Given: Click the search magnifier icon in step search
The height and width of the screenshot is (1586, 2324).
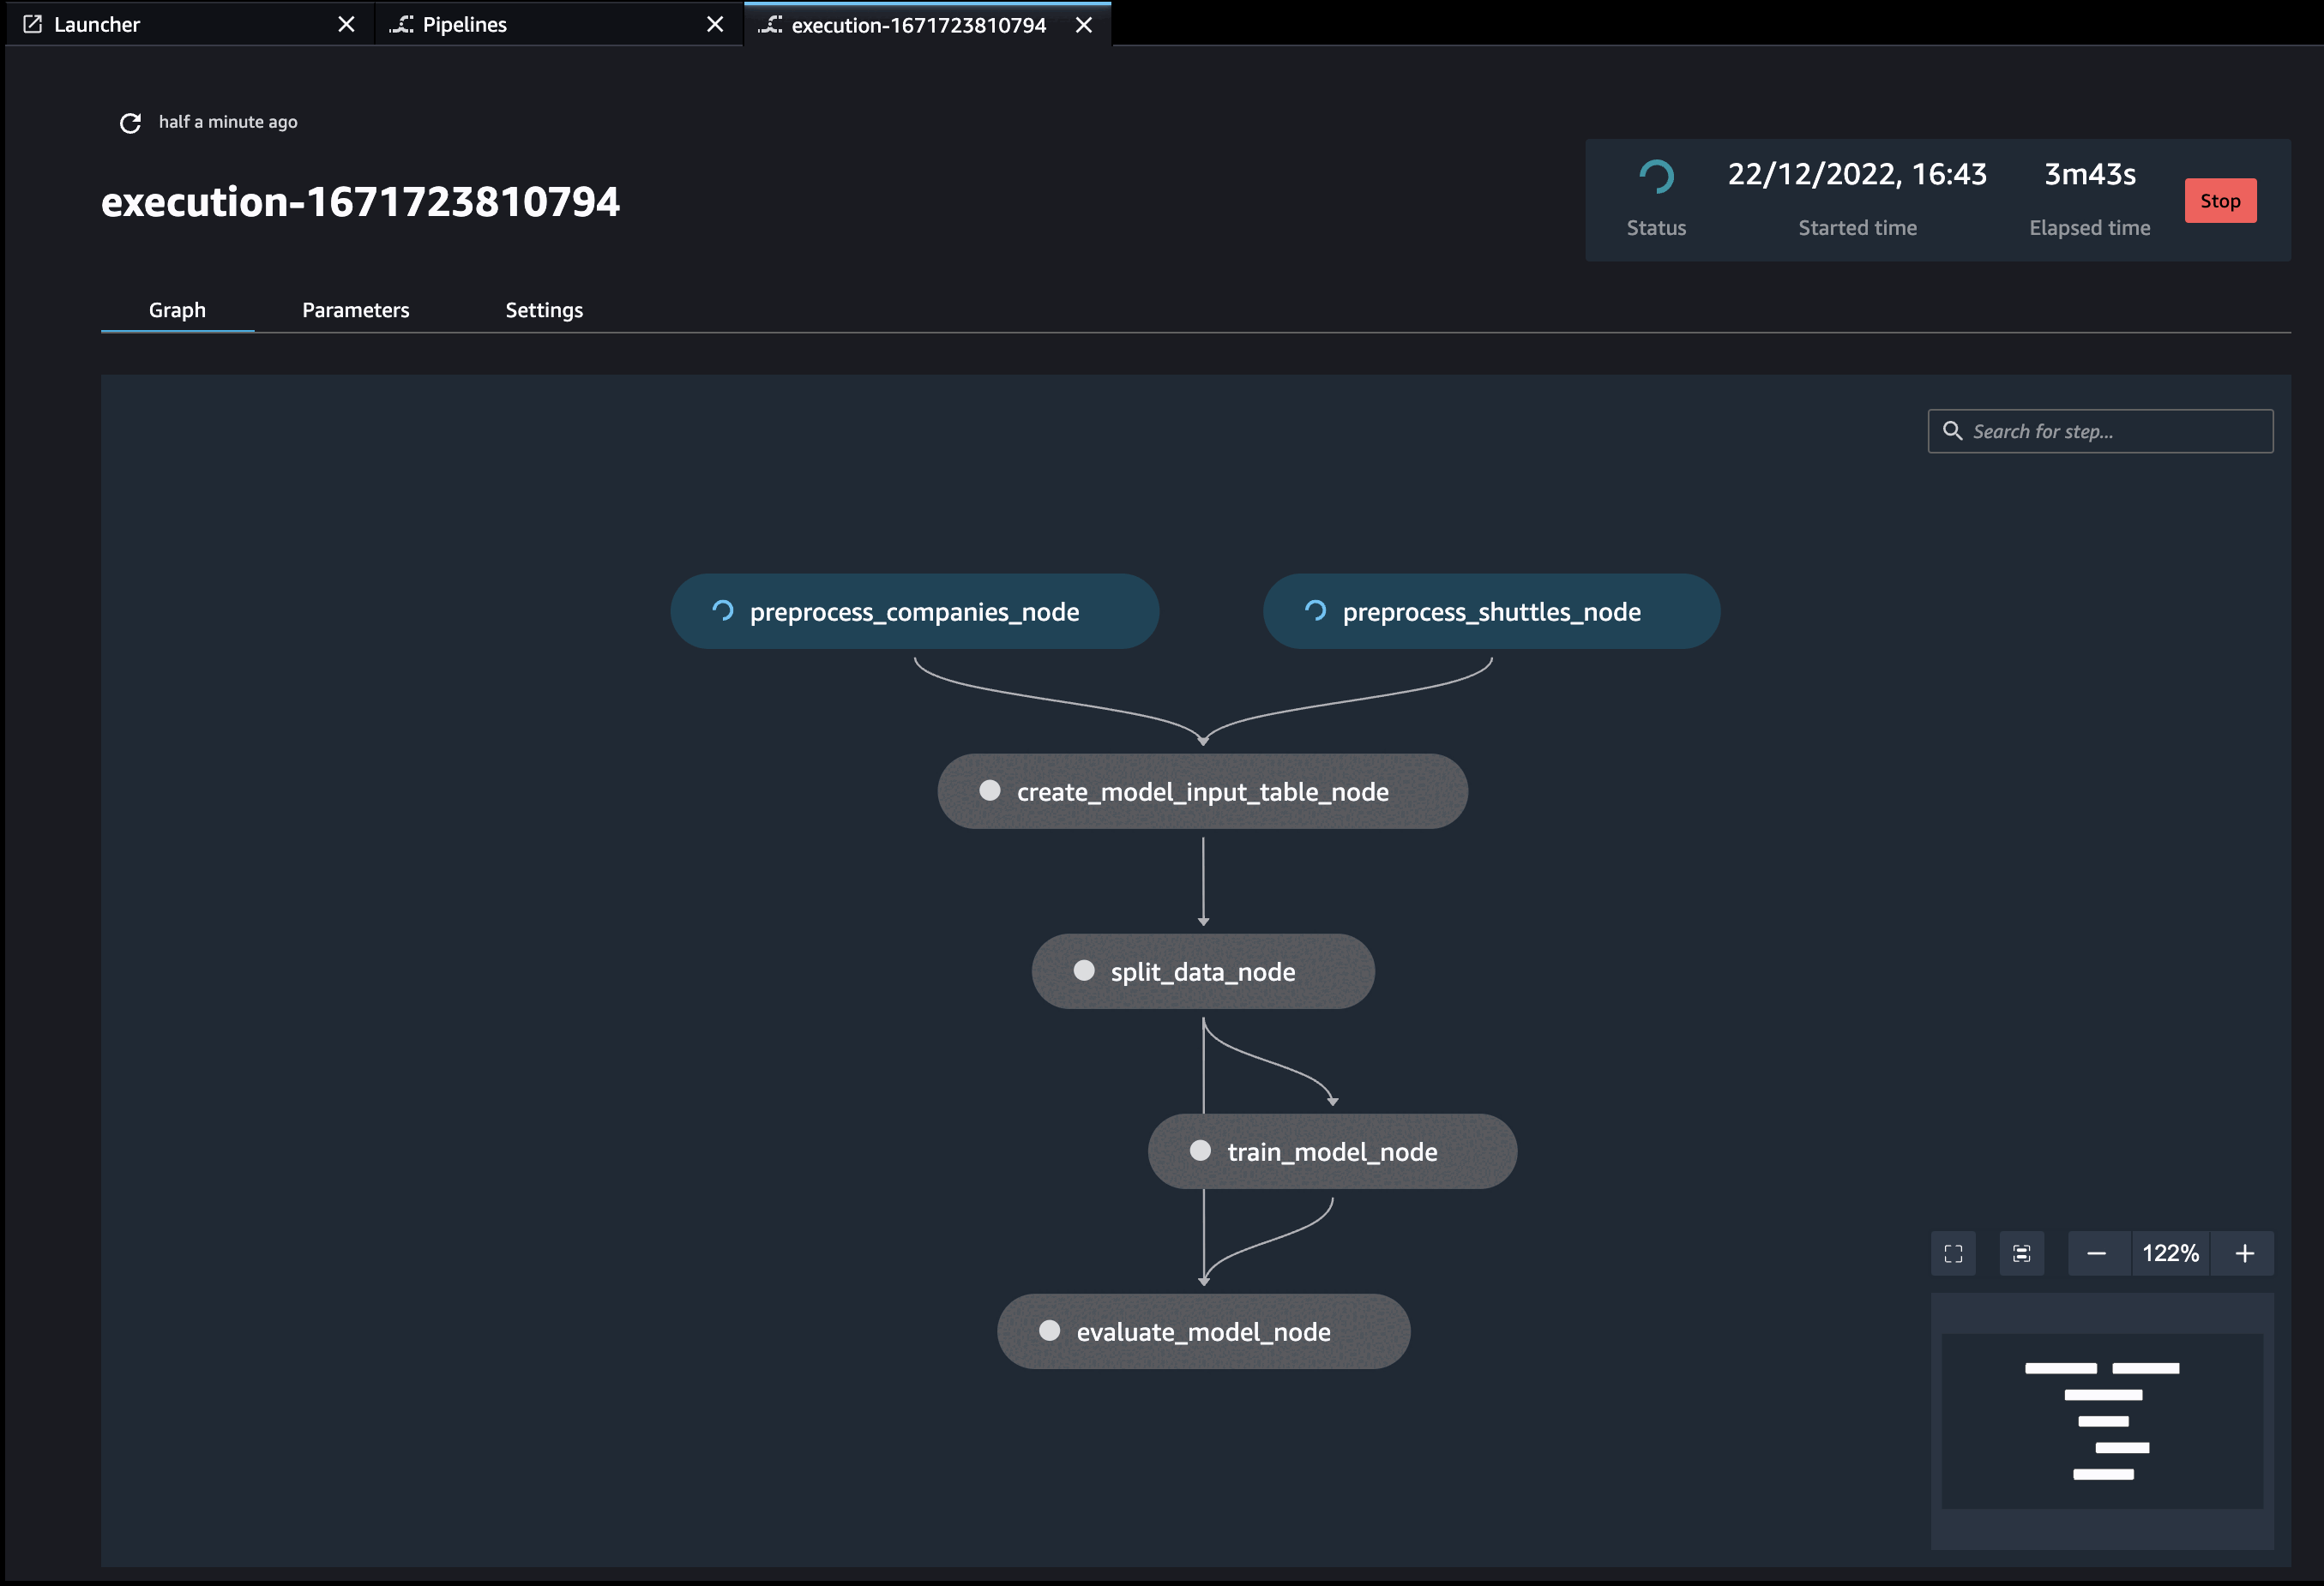Looking at the screenshot, I should click(1951, 431).
